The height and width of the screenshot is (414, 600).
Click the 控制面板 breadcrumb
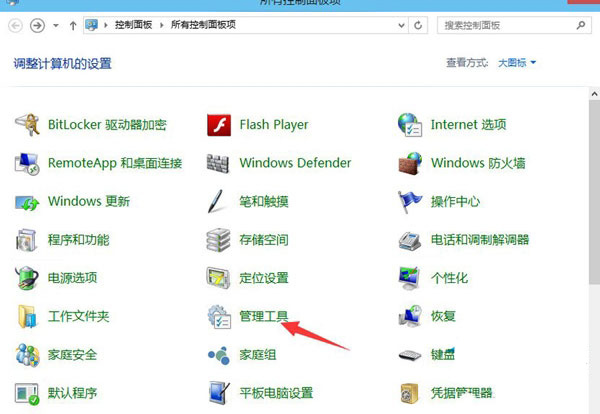[x=134, y=25]
